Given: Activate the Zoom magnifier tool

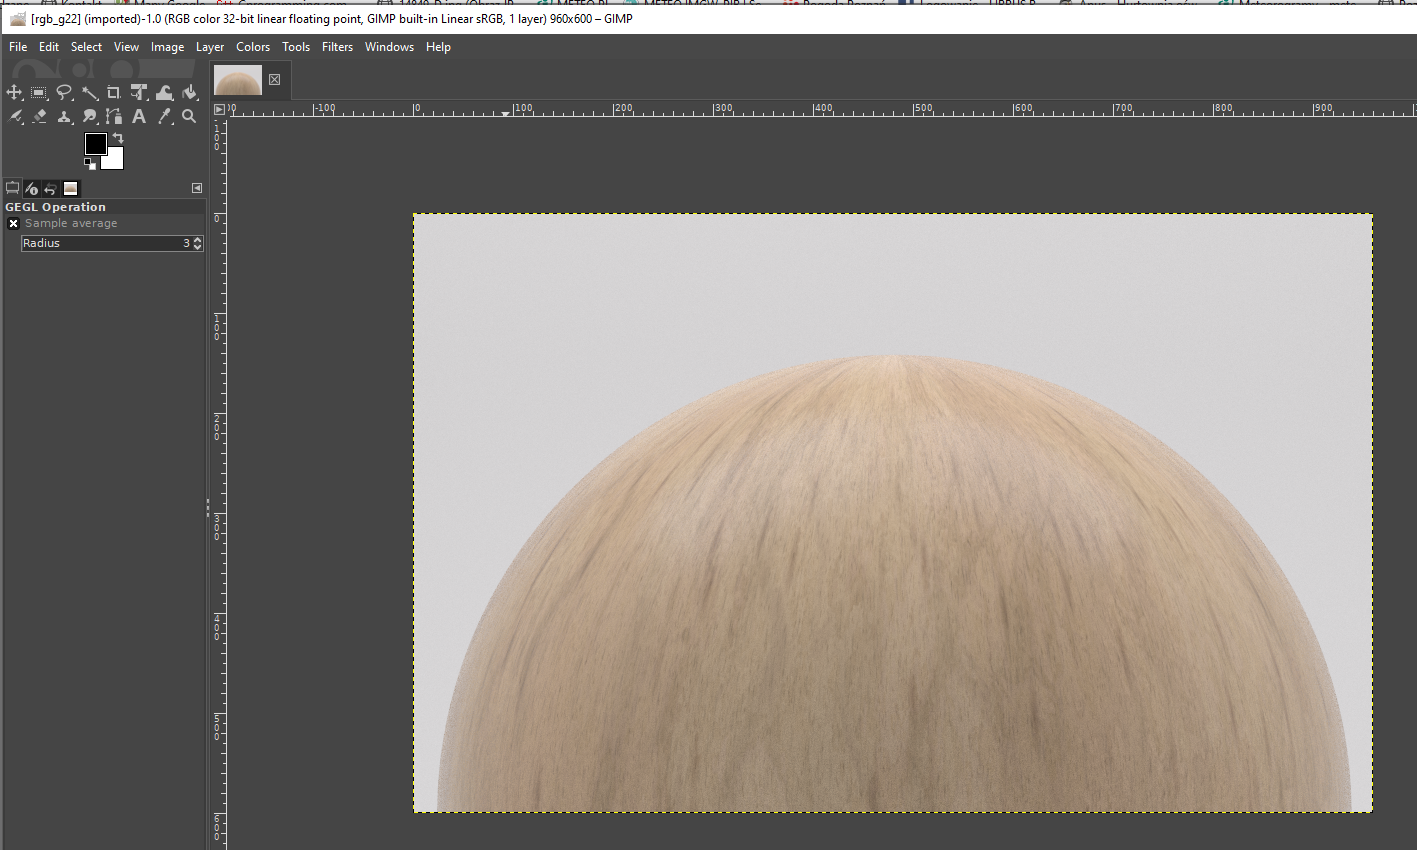Looking at the screenshot, I should [189, 117].
